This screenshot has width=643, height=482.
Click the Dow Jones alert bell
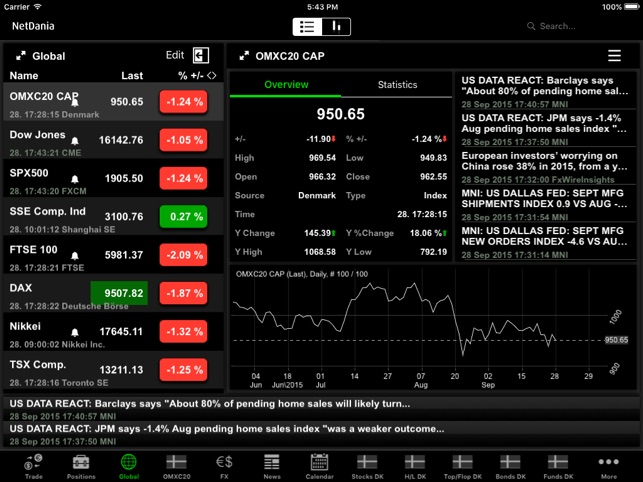click(x=75, y=141)
